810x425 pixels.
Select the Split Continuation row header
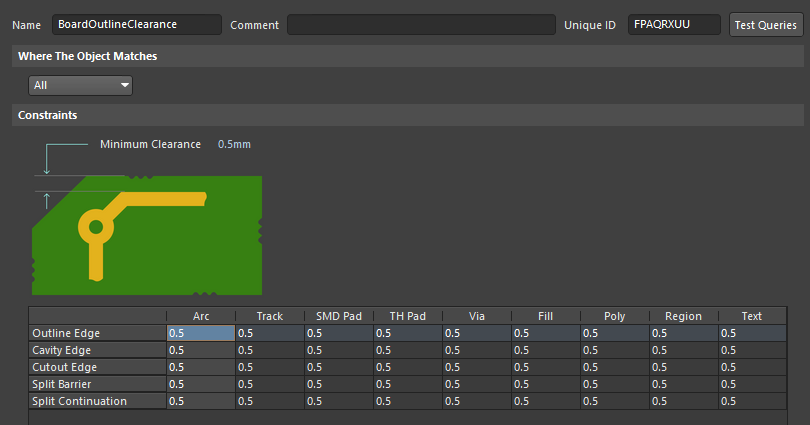tap(97, 401)
